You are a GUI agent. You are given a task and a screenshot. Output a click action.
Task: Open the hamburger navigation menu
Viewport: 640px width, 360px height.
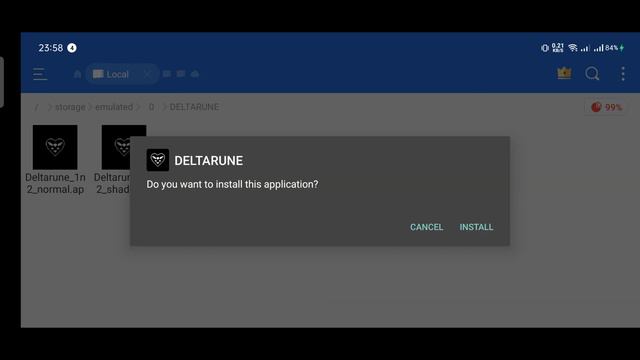coord(40,74)
